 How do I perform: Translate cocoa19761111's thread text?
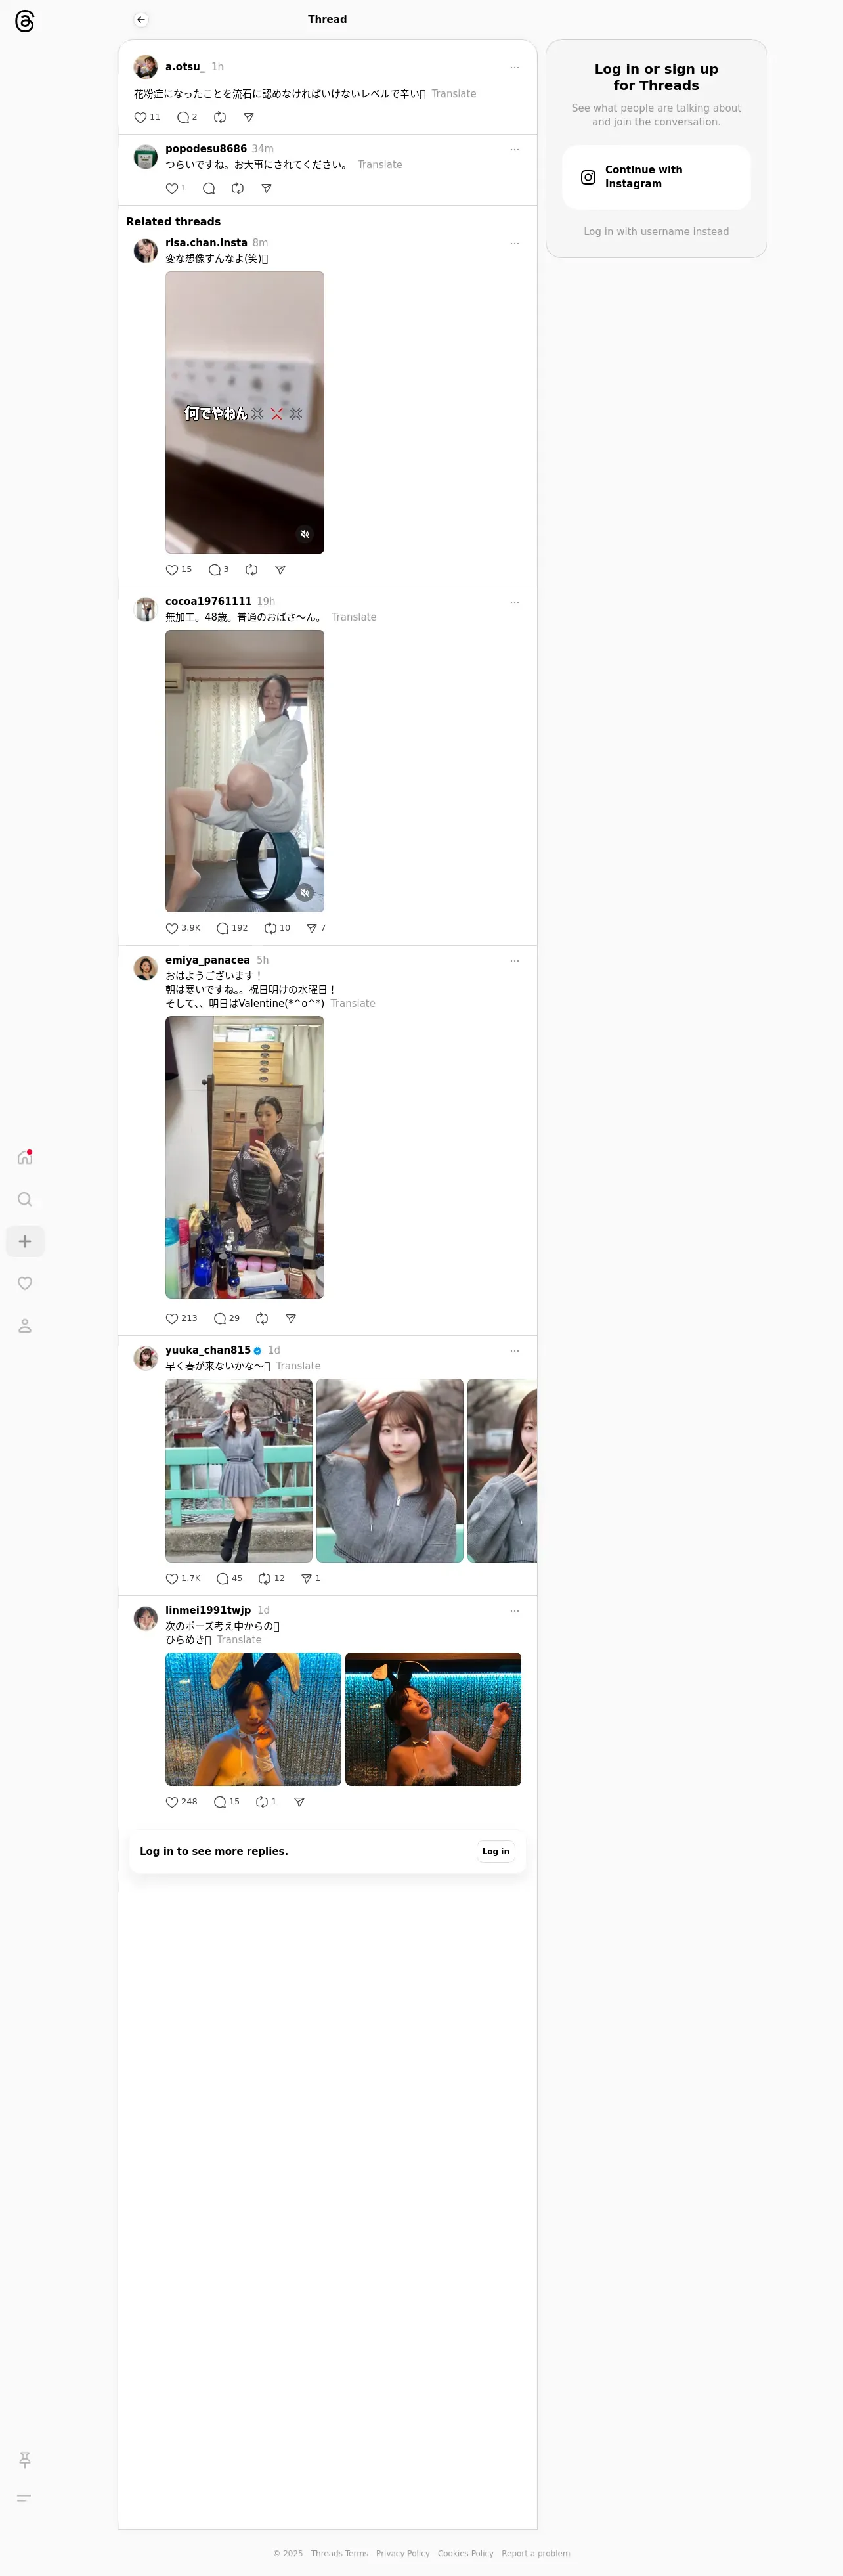[x=354, y=617]
